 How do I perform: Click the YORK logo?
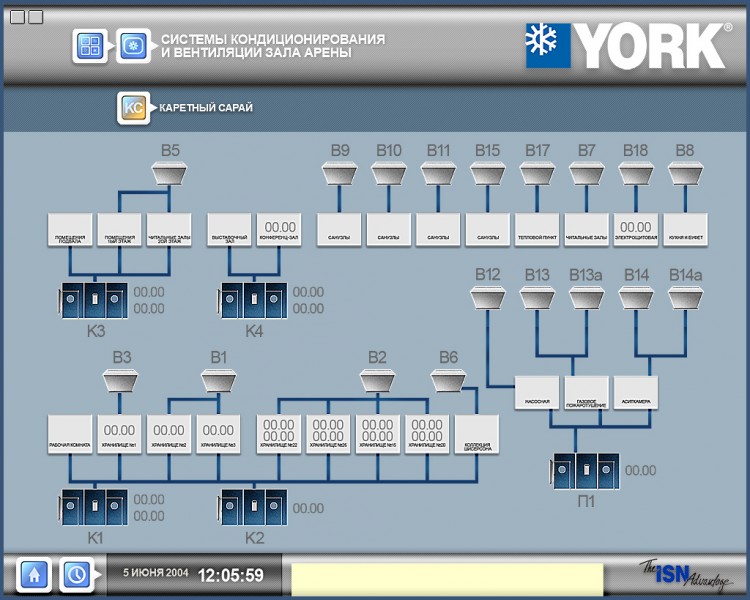[x=629, y=46]
